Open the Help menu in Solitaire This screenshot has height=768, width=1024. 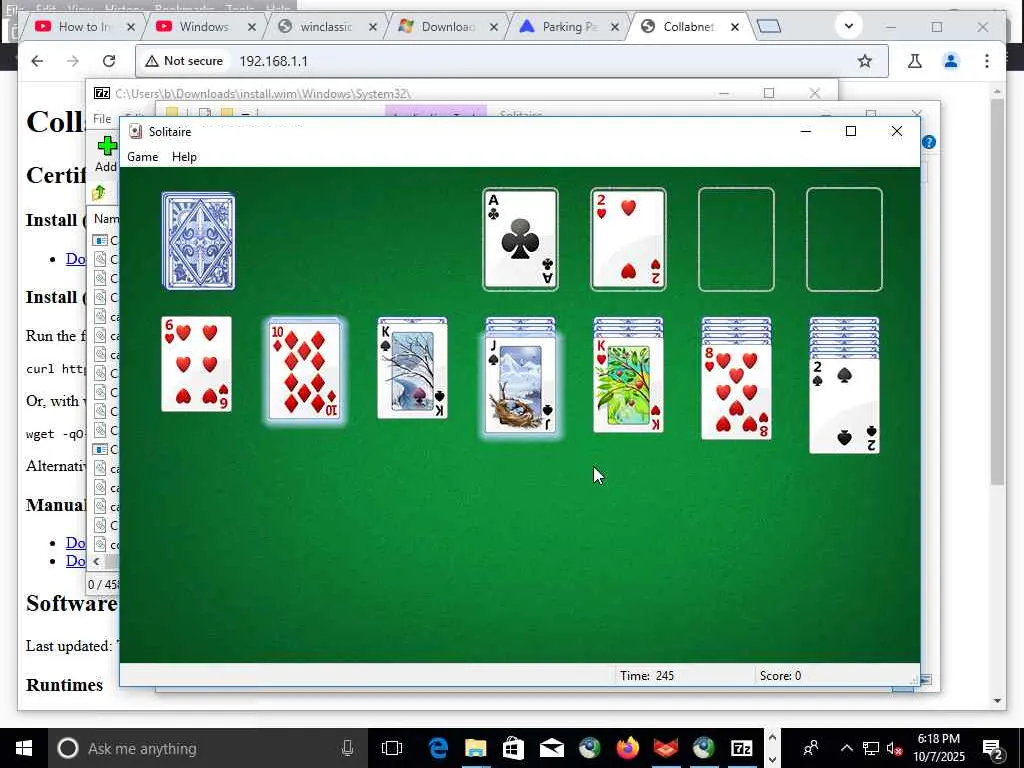tap(184, 157)
